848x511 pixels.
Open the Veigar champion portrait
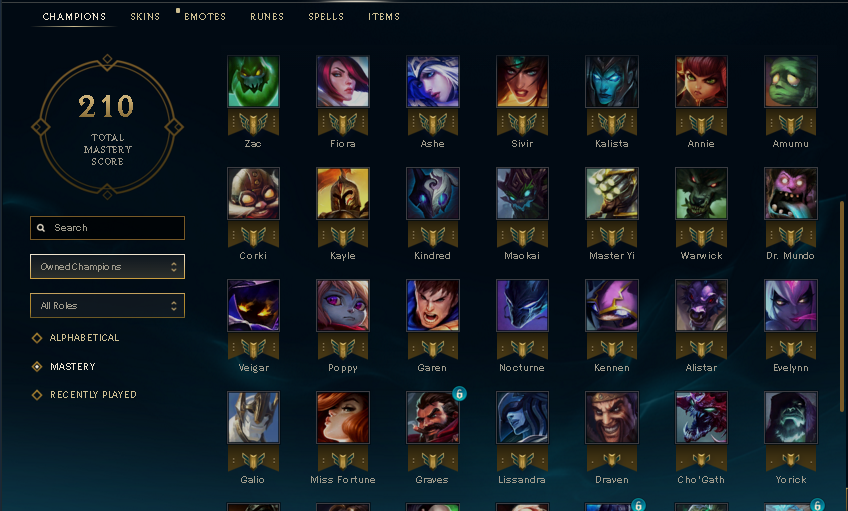[x=253, y=305]
